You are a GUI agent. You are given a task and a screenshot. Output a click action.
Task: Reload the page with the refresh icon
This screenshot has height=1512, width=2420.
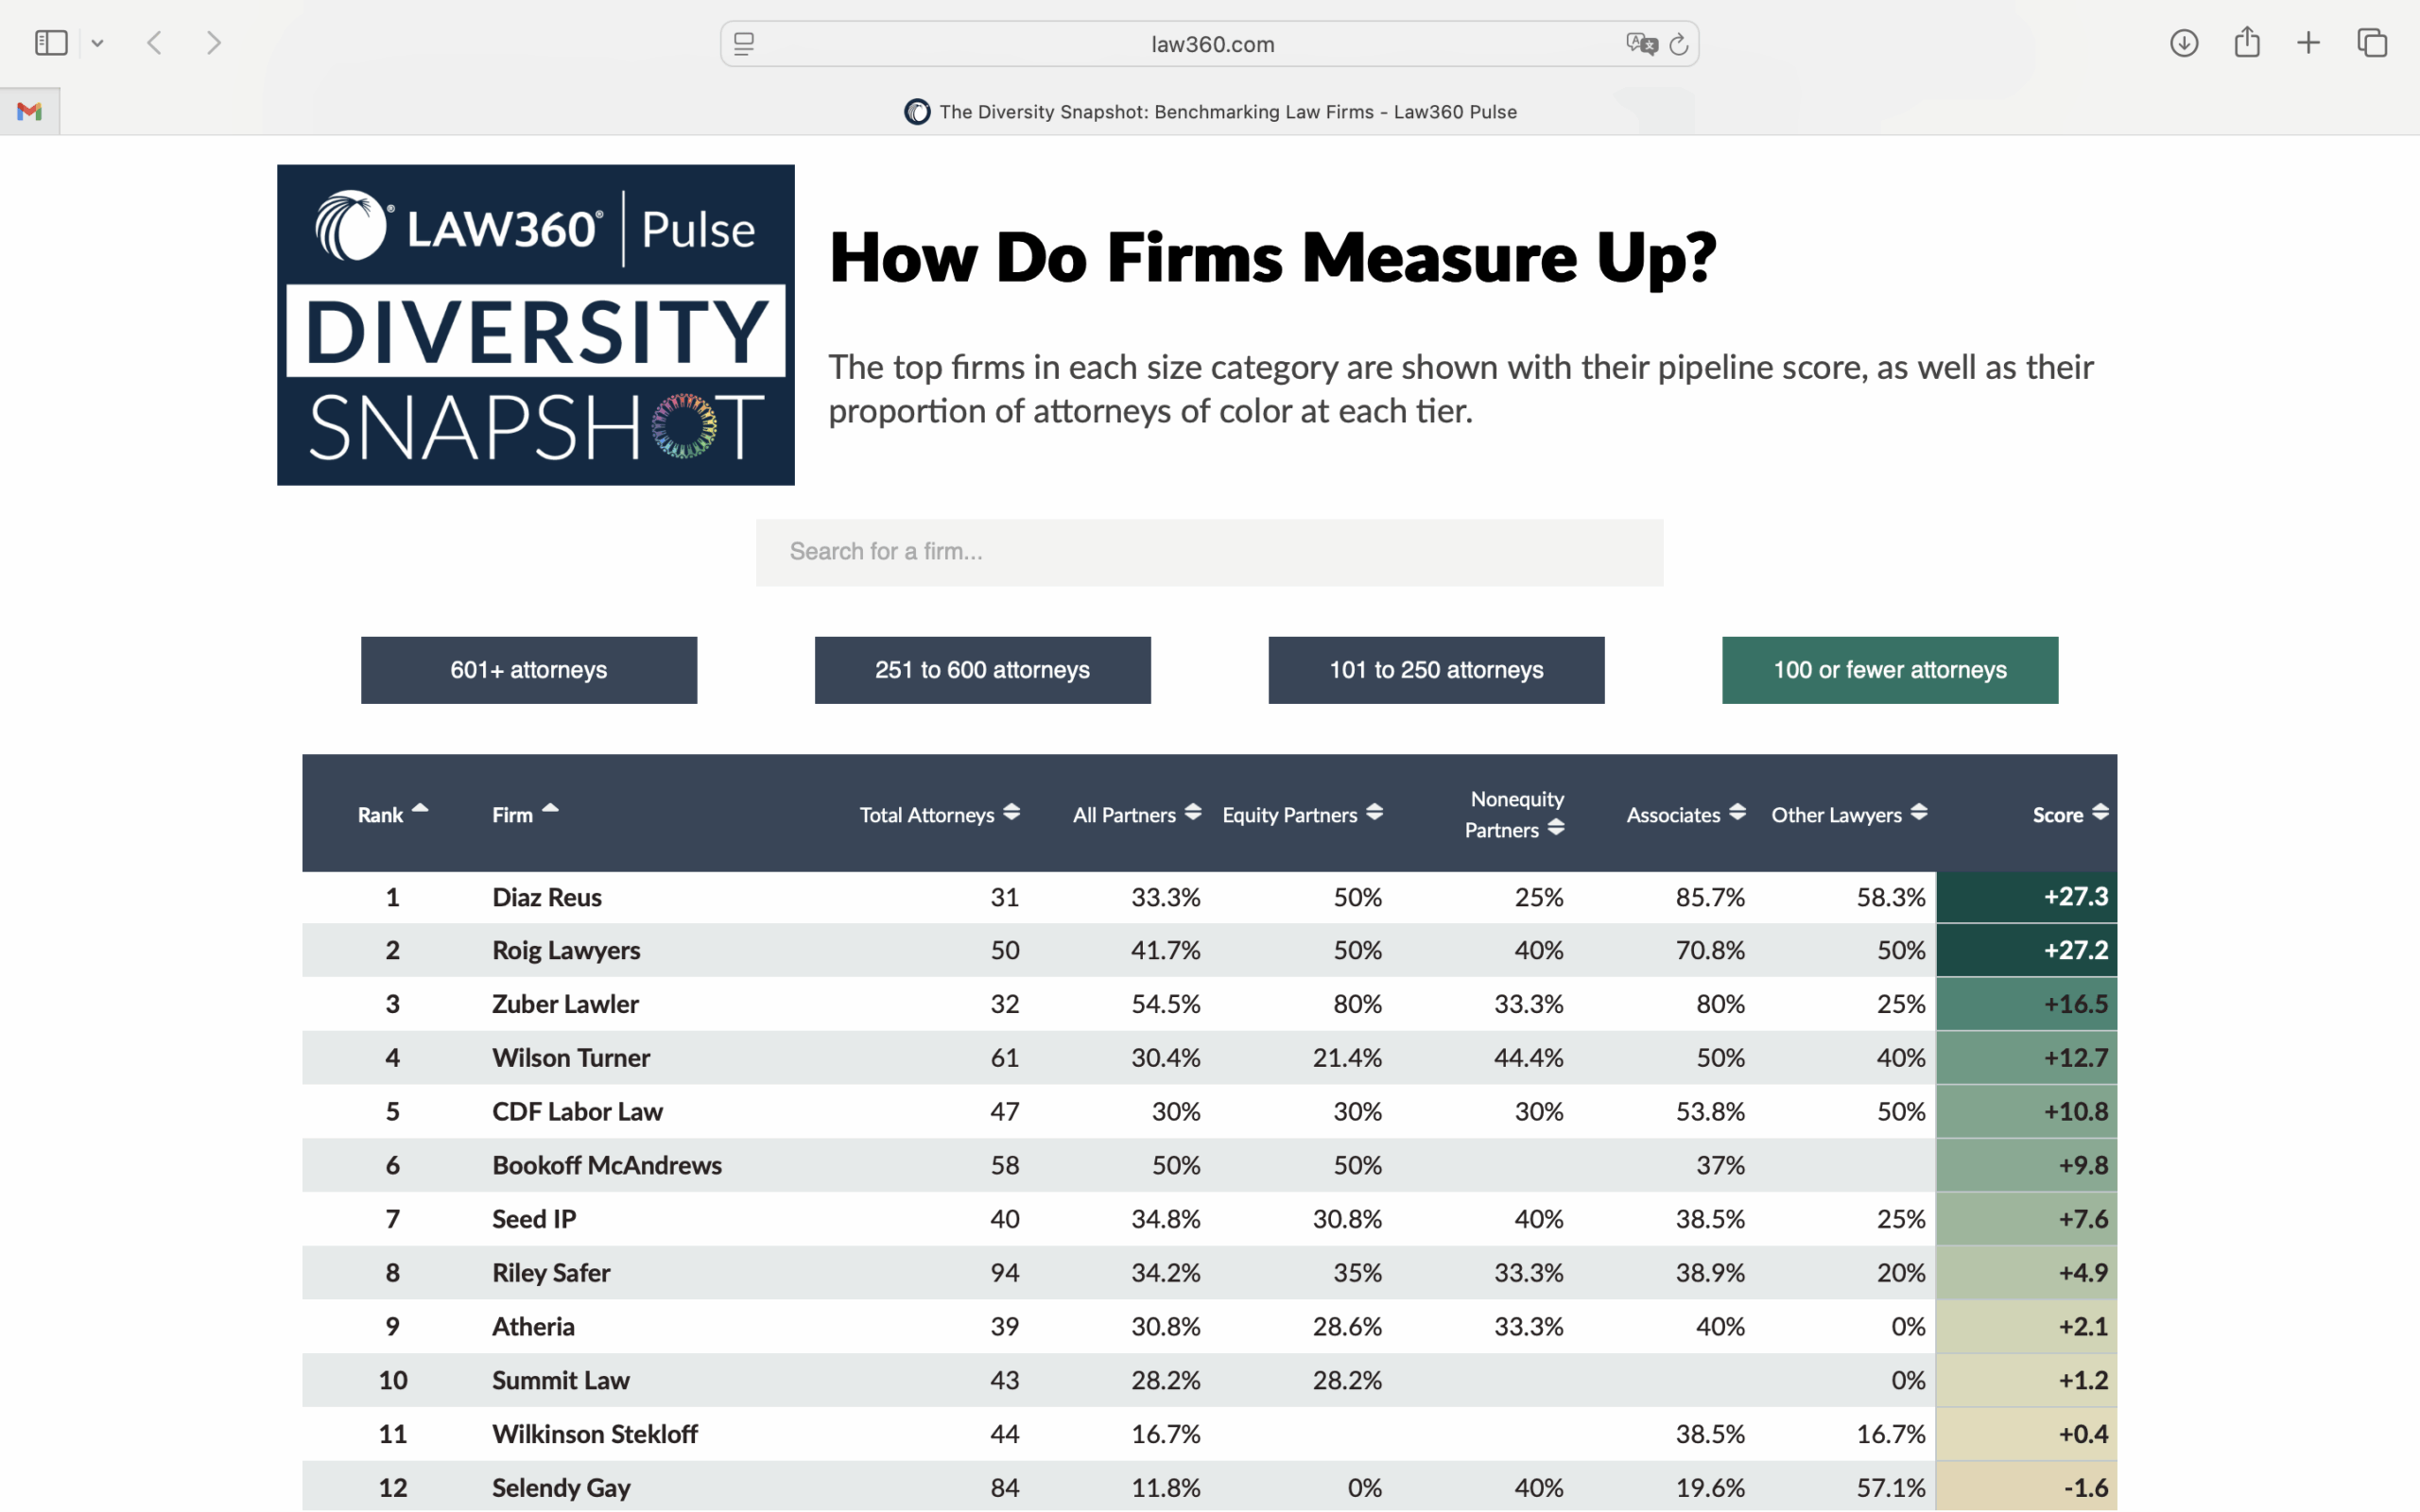[x=1679, y=44]
